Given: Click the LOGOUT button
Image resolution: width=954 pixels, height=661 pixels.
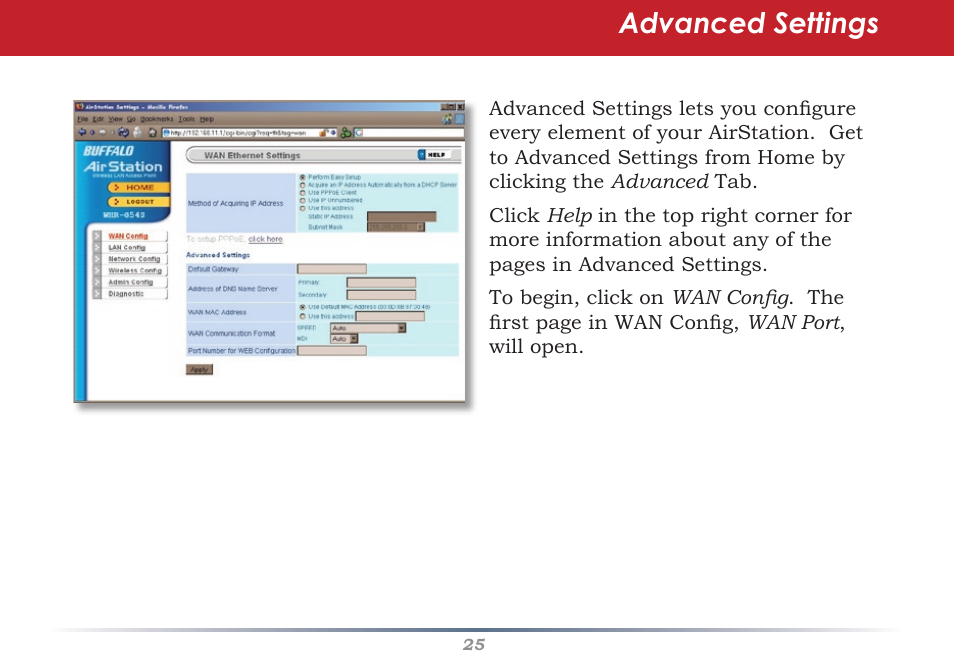Looking at the screenshot, I should (x=139, y=201).
